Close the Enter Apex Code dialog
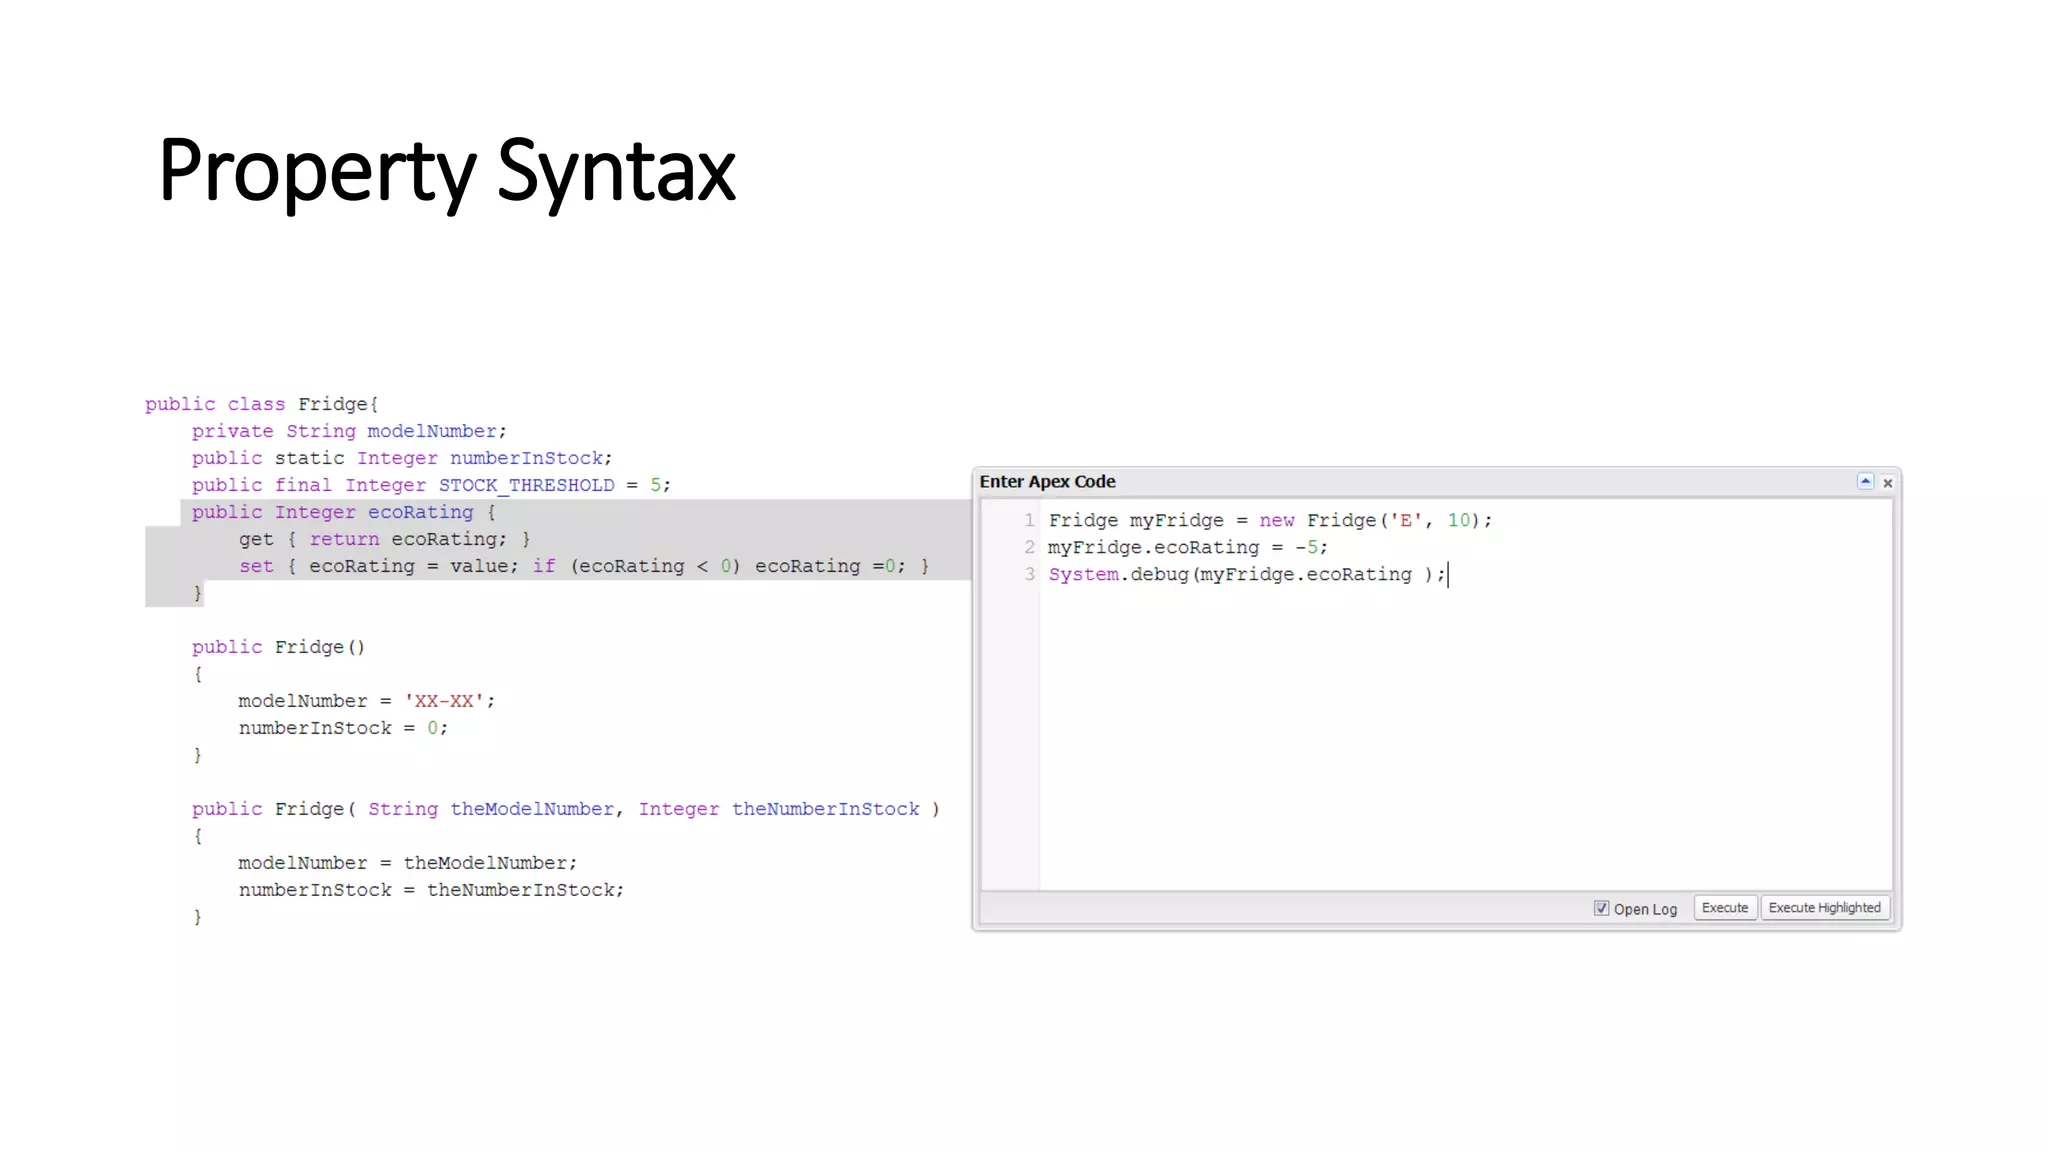Viewport: 2048px width, 1152px height. click(x=1888, y=483)
